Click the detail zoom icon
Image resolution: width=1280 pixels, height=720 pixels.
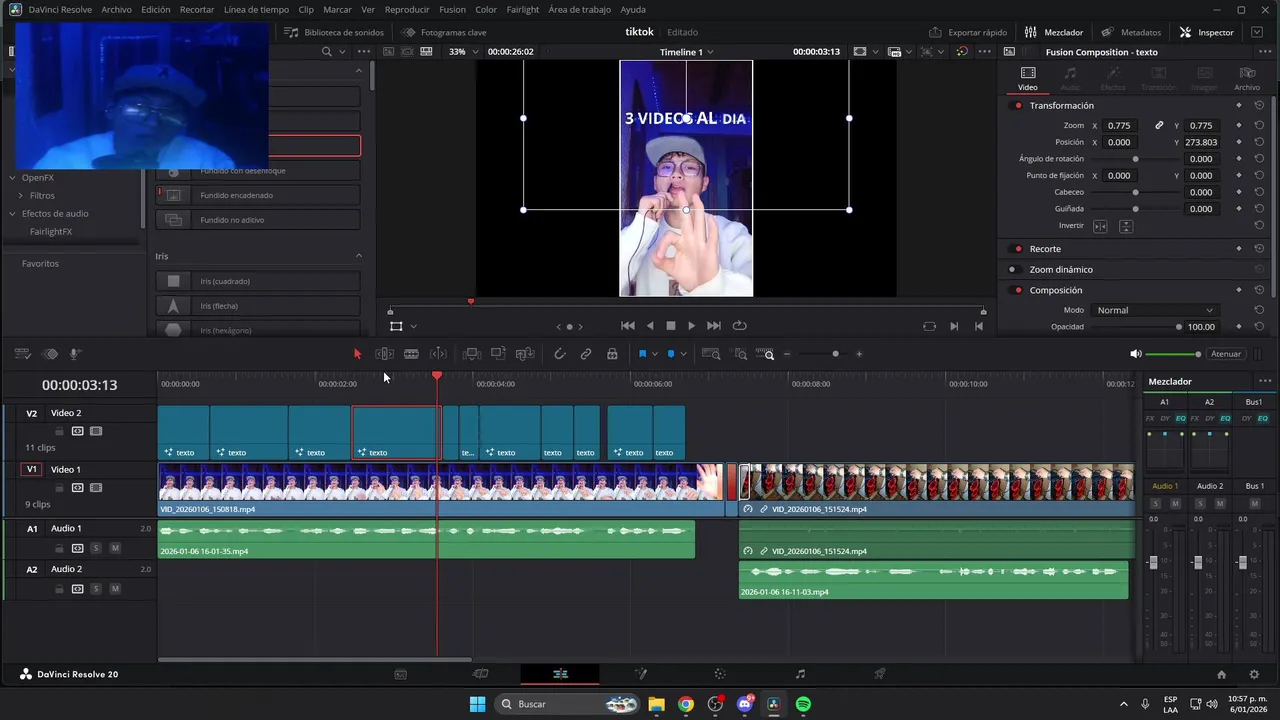click(x=740, y=354)
